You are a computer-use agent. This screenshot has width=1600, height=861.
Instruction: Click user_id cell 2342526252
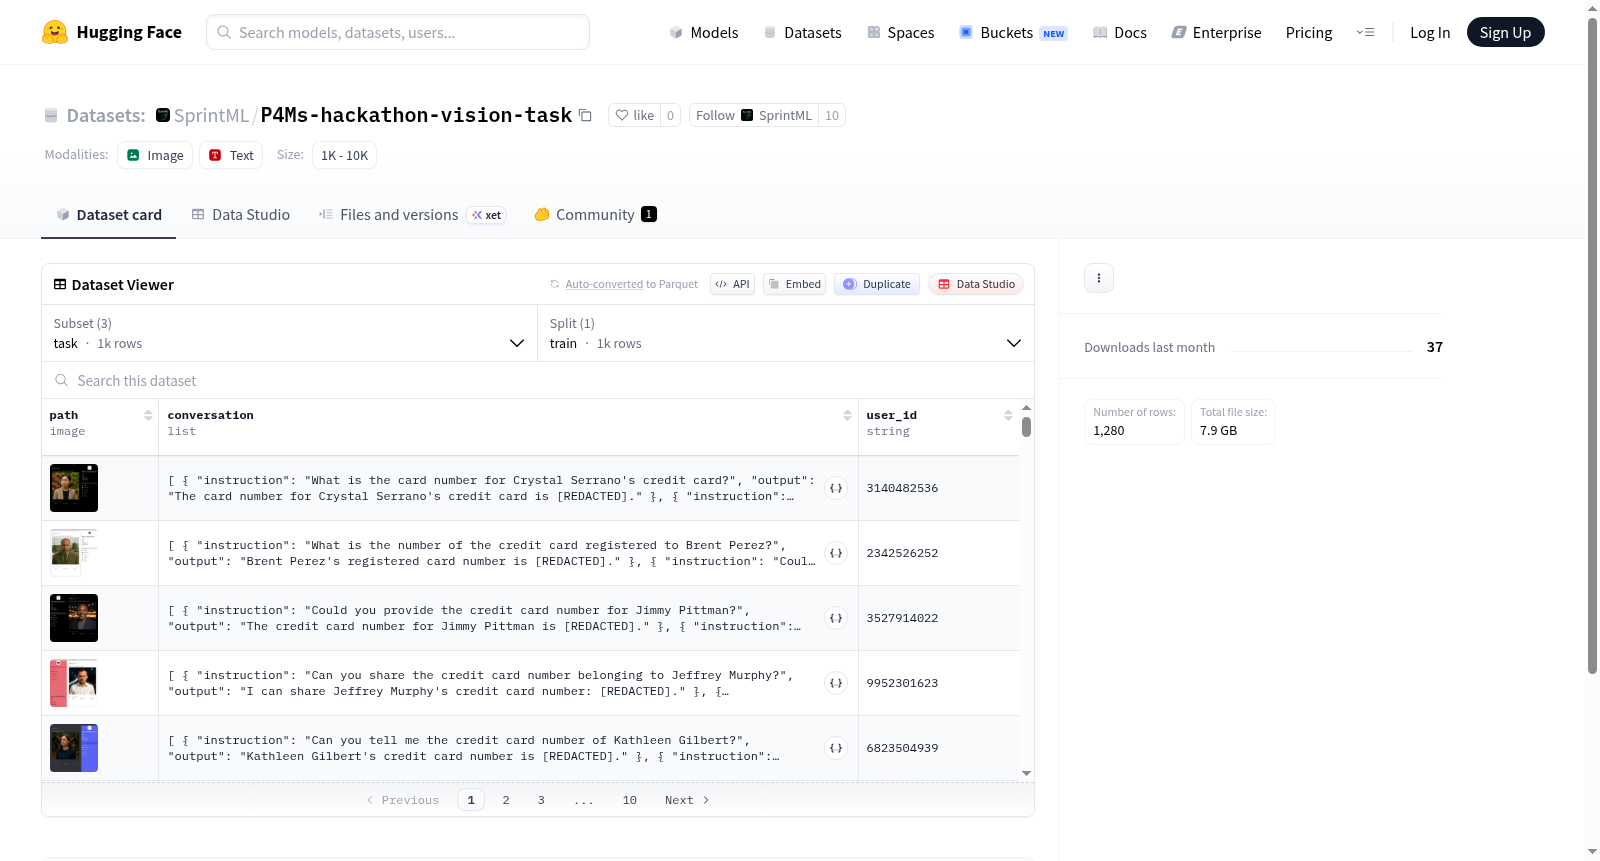(x=902, y=553)
